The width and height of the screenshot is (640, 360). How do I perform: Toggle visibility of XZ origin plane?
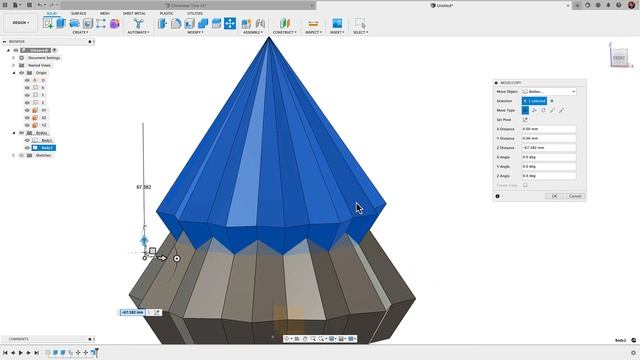27,118
